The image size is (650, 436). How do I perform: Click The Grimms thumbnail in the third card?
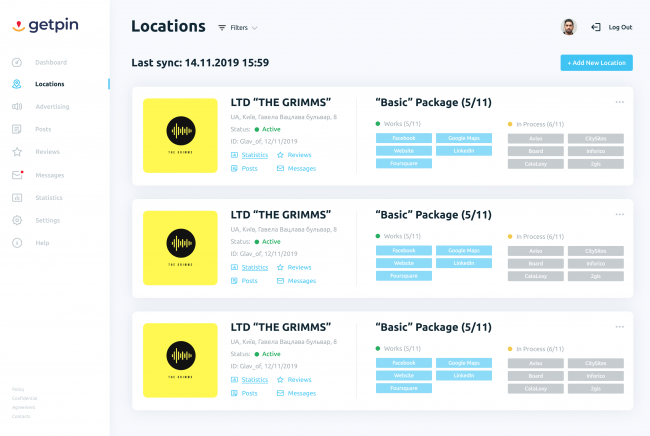pyautogui.click(x=180, y=359)
